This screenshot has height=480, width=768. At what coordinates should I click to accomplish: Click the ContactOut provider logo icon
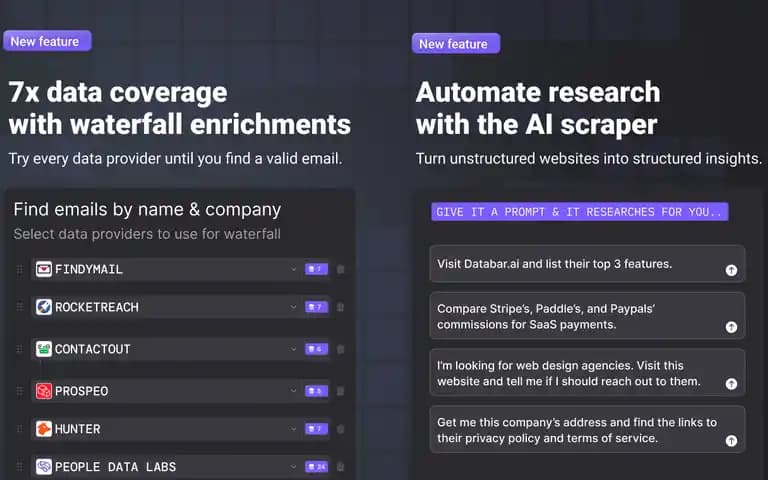44,349
